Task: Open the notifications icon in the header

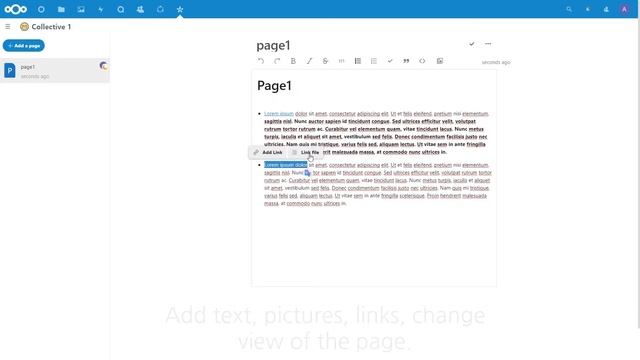Action: (588, 9)
